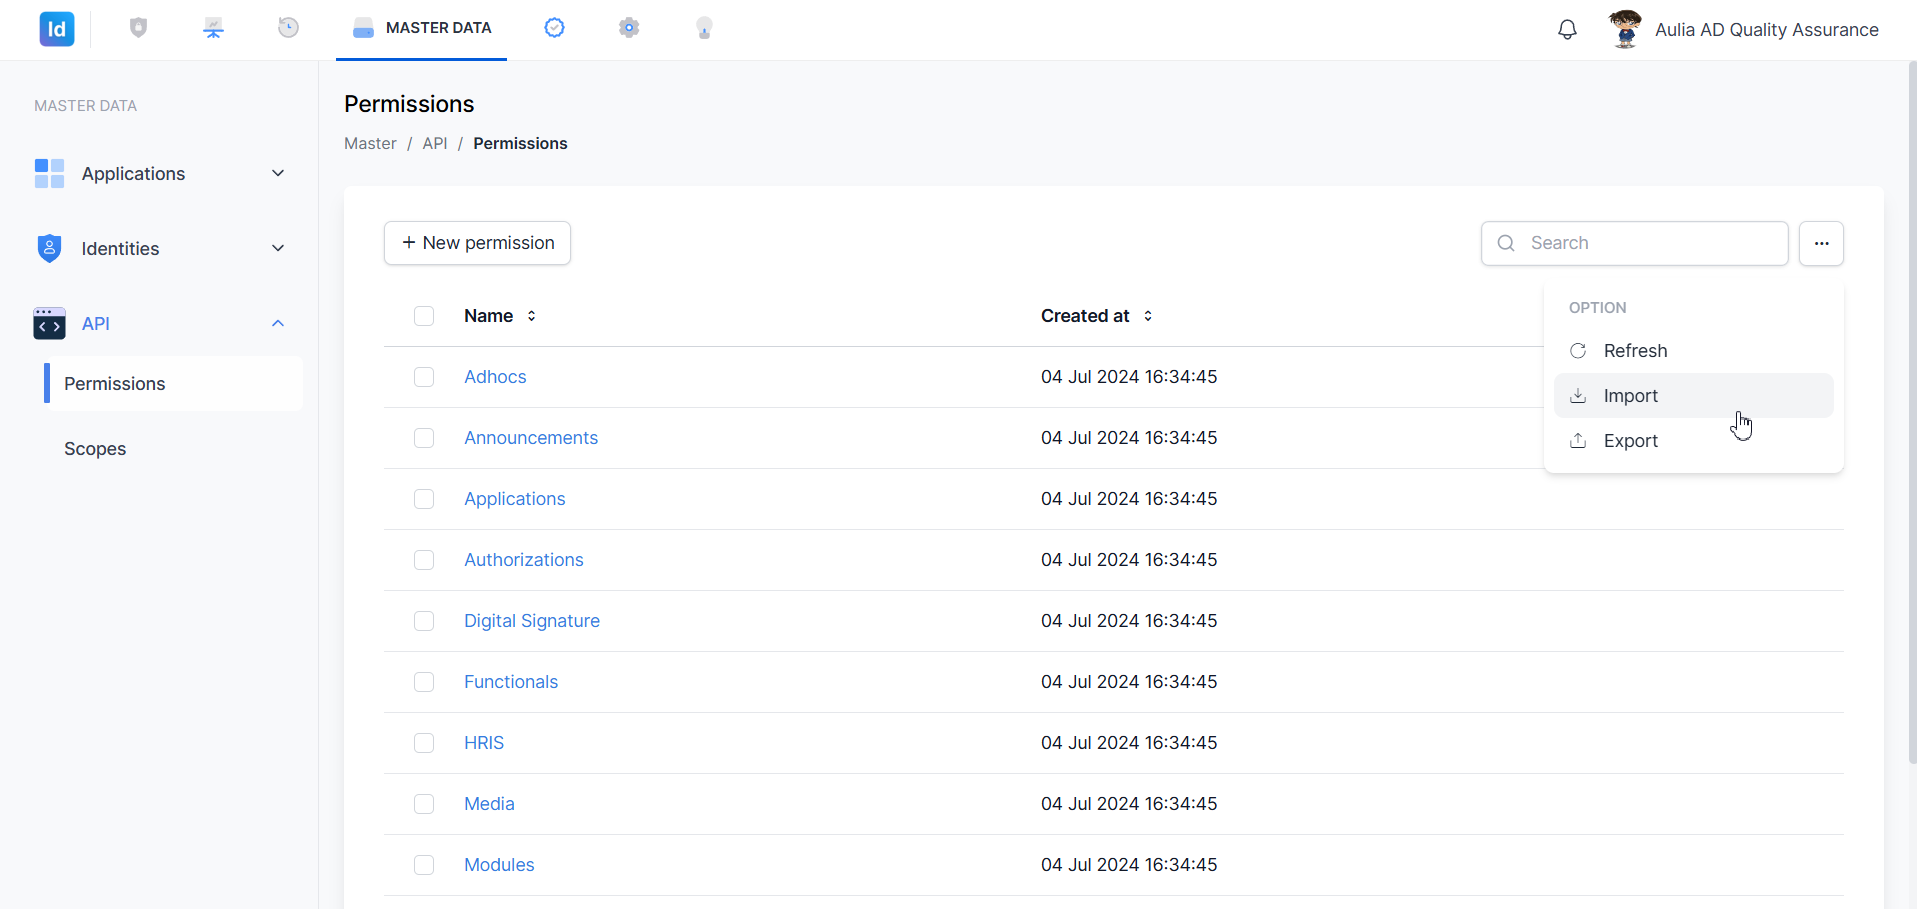Check the Announcements row checkbox

point(424,438)
